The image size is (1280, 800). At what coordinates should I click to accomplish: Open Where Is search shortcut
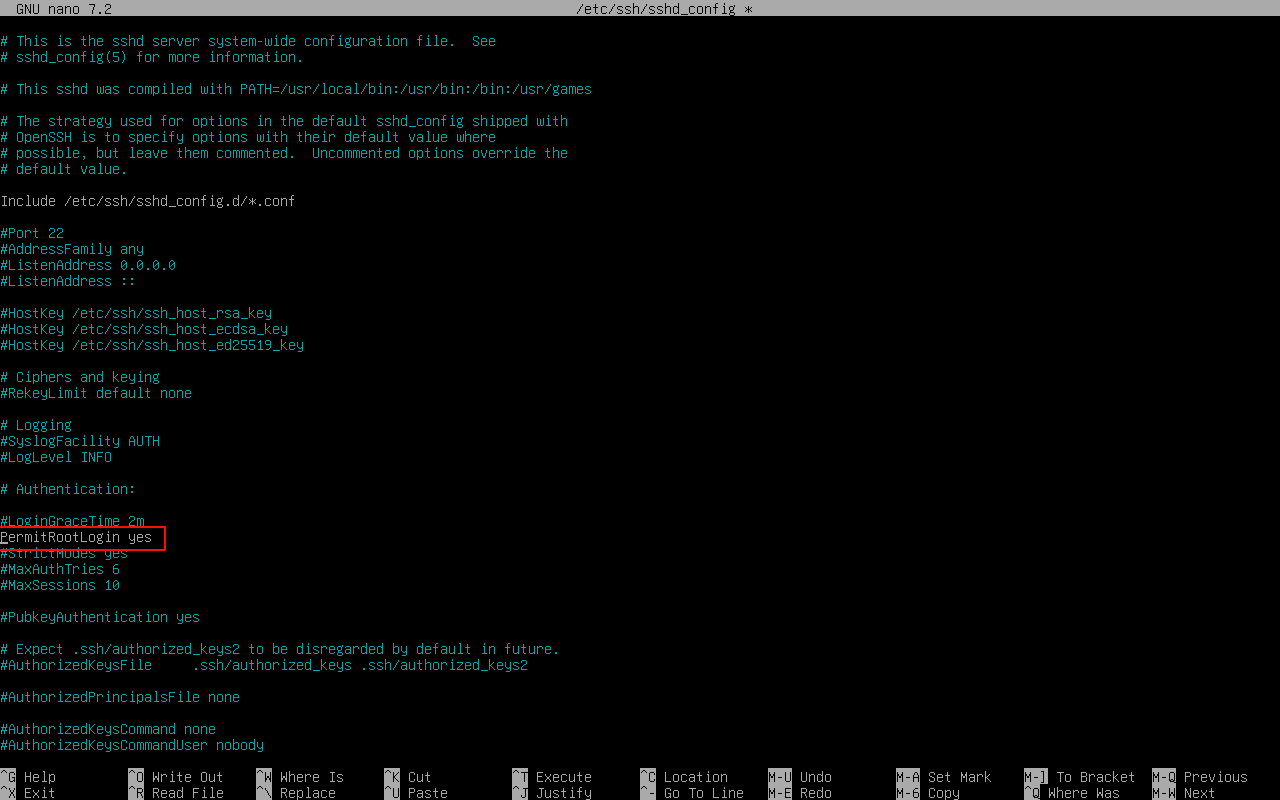coord(311,777)
